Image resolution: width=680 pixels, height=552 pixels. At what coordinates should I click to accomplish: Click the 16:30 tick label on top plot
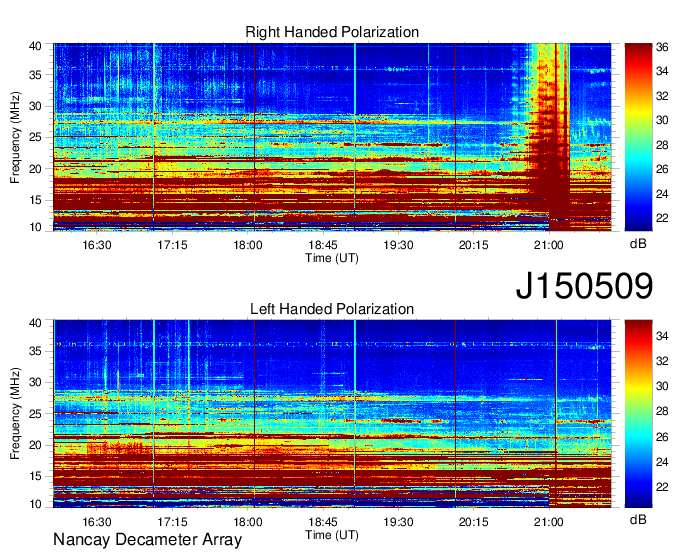pyautogui.click(x=97, y=245)
